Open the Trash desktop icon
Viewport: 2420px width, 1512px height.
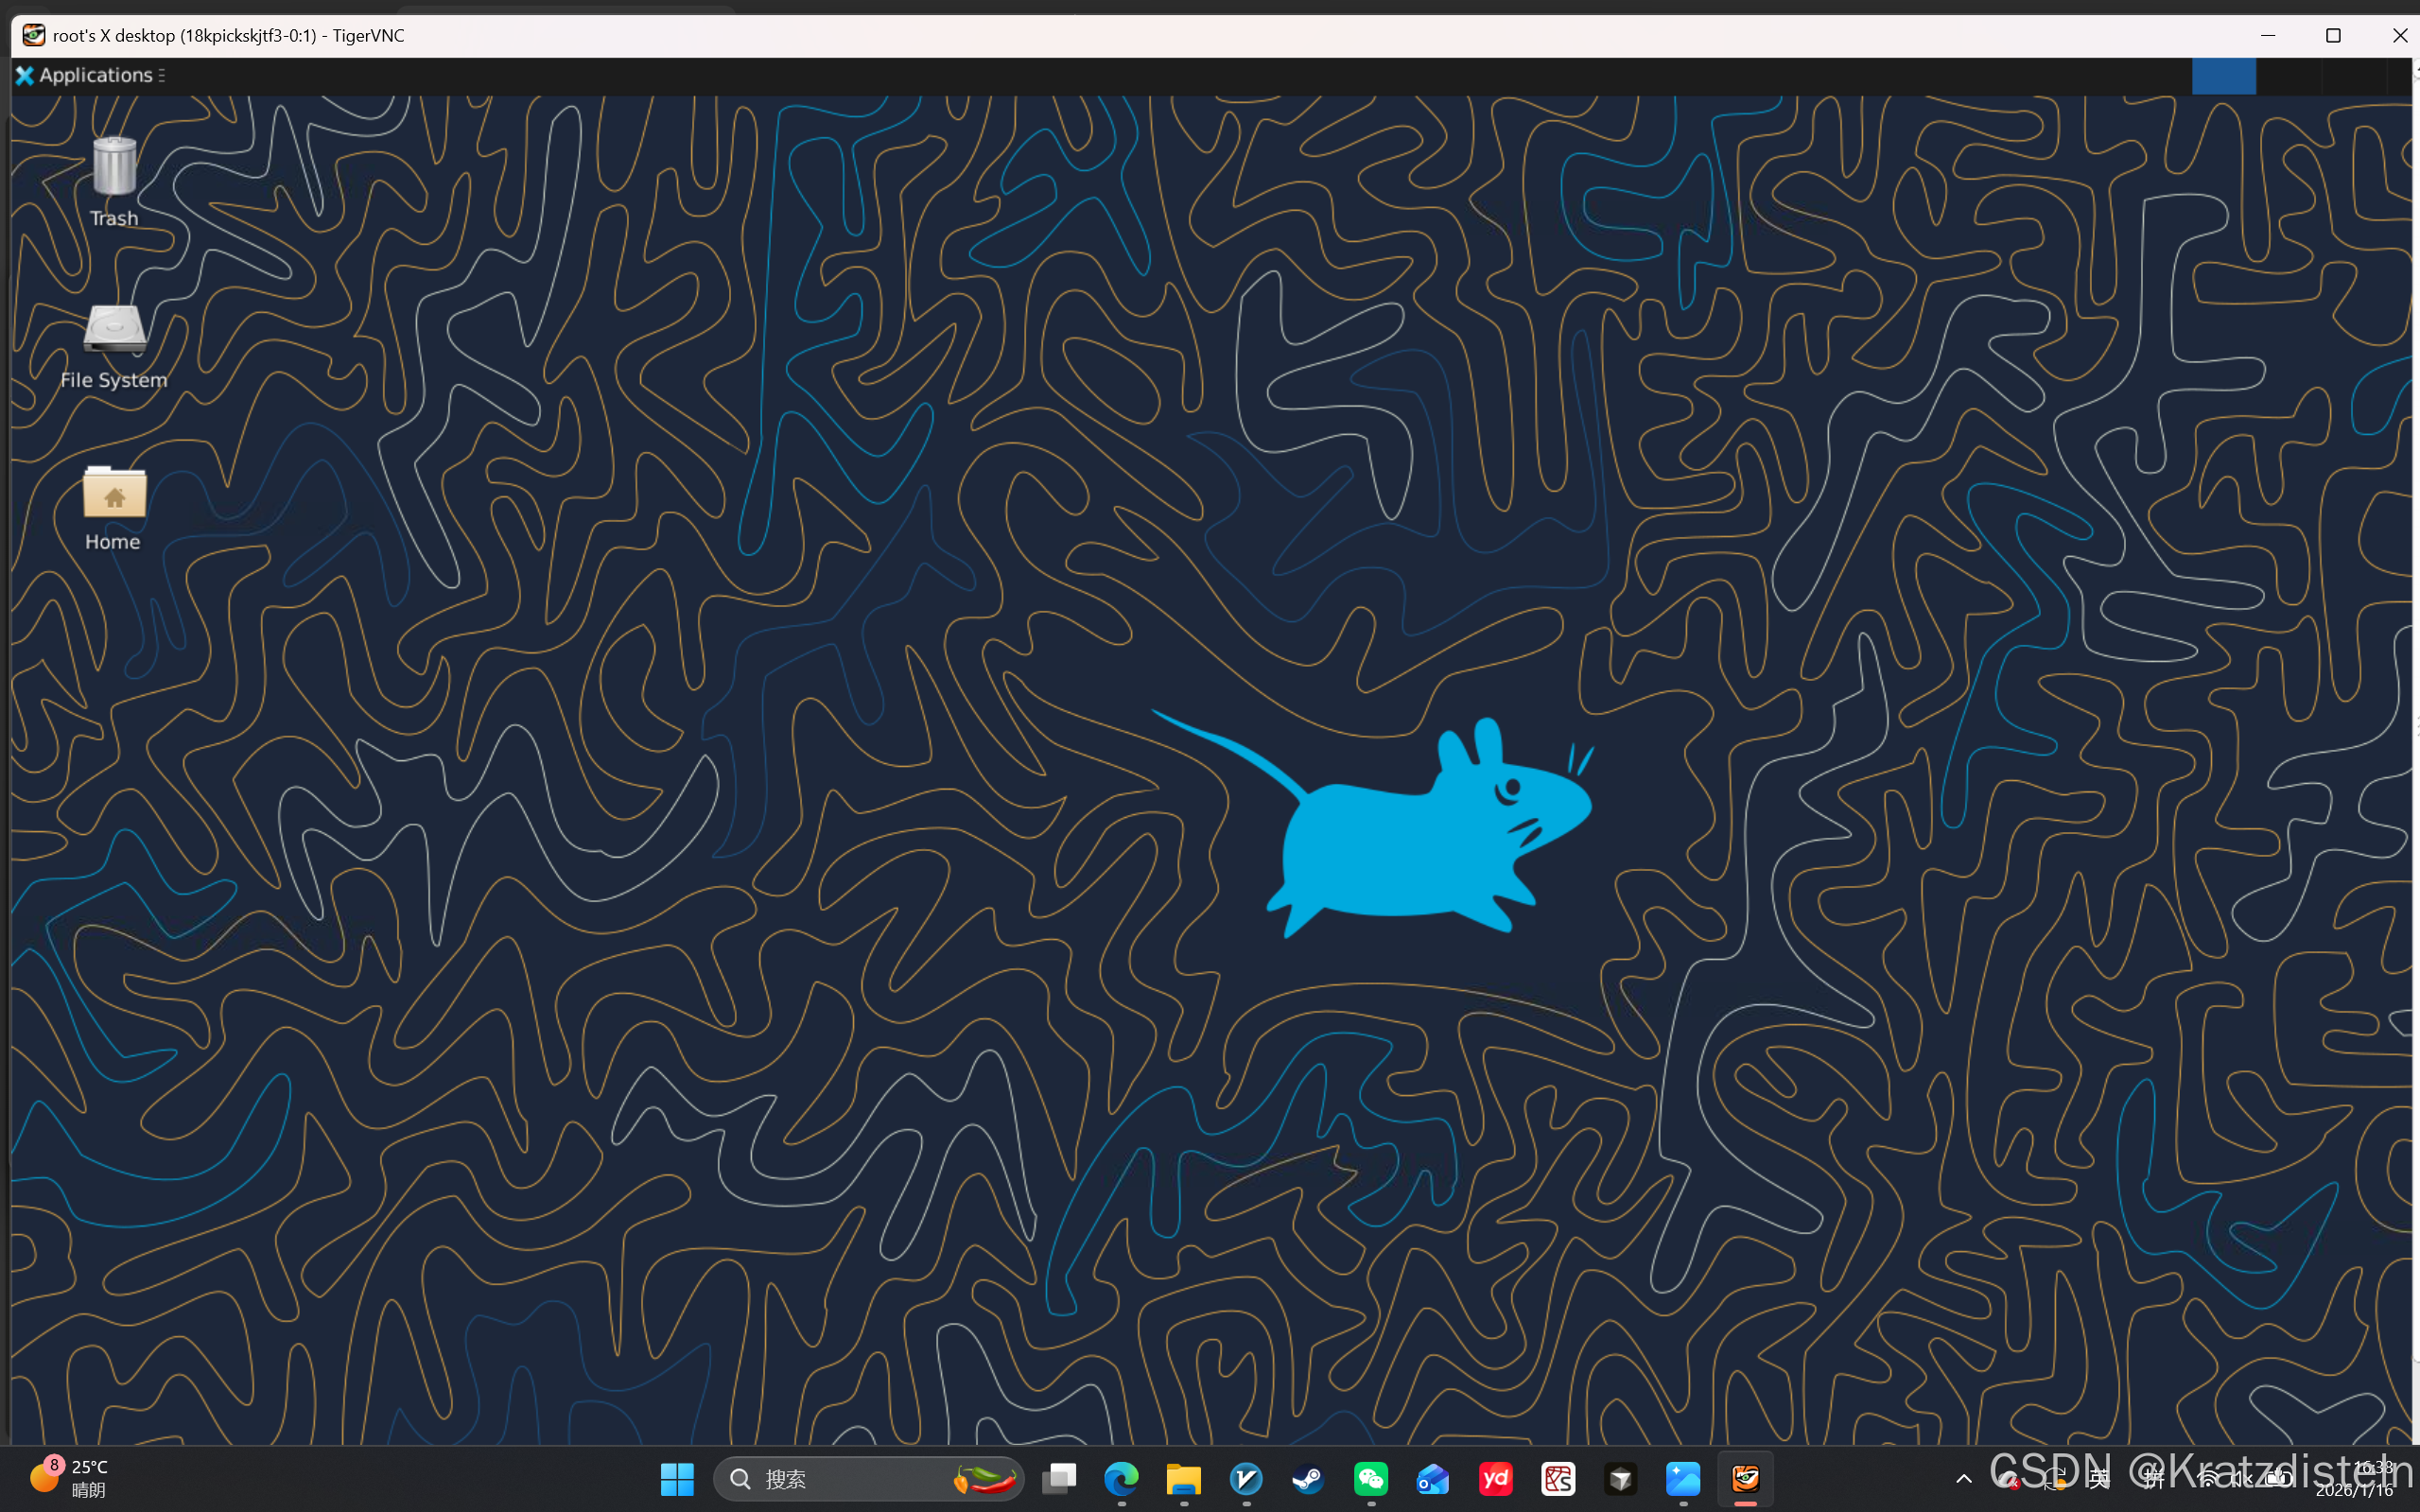pos(114,168)
